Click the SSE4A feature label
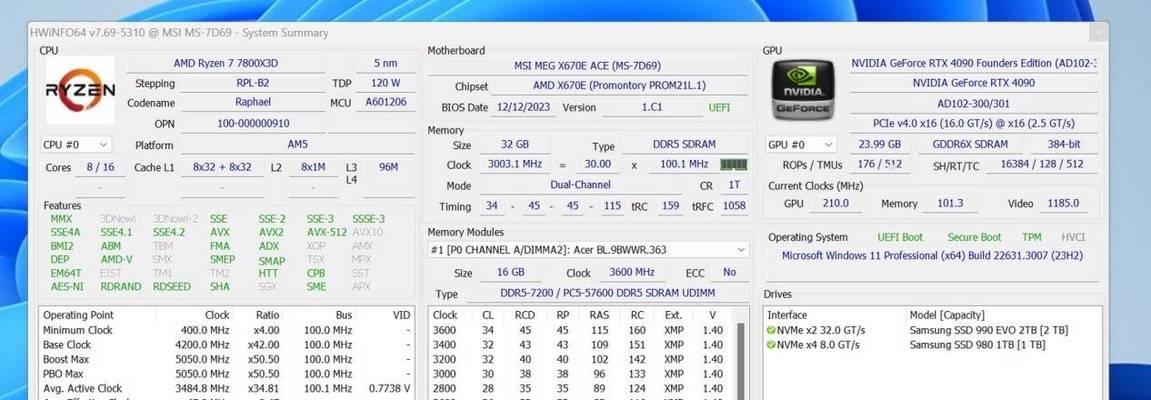Image resolution: width=1151 pixels, height=400 pixels. point(65,232)
